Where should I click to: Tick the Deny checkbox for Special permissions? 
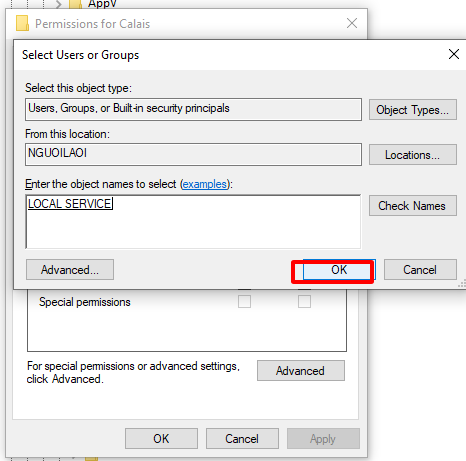304,301
